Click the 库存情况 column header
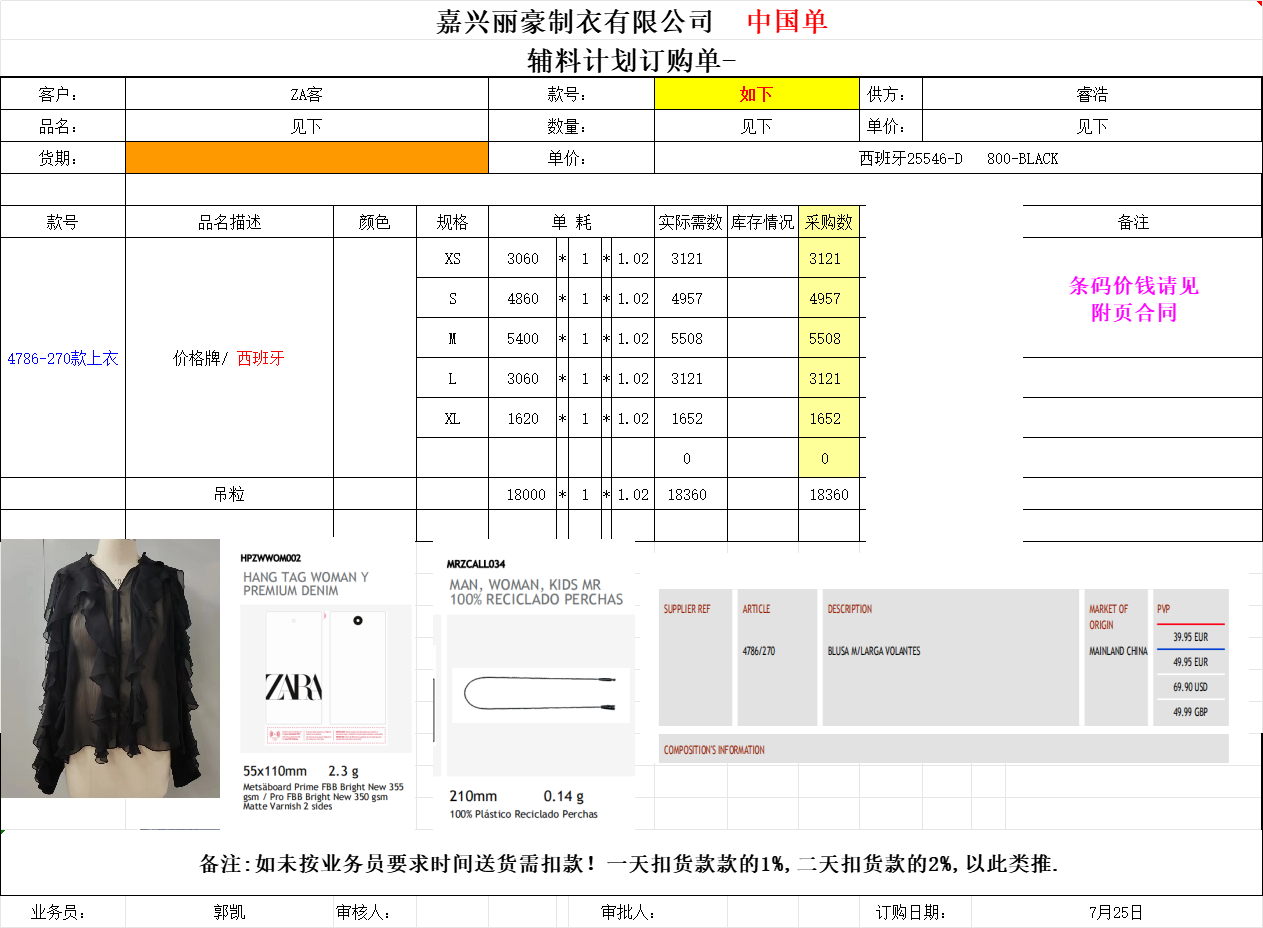The image size is (1263, 928). pyautogui.click(x=762, y=222)
